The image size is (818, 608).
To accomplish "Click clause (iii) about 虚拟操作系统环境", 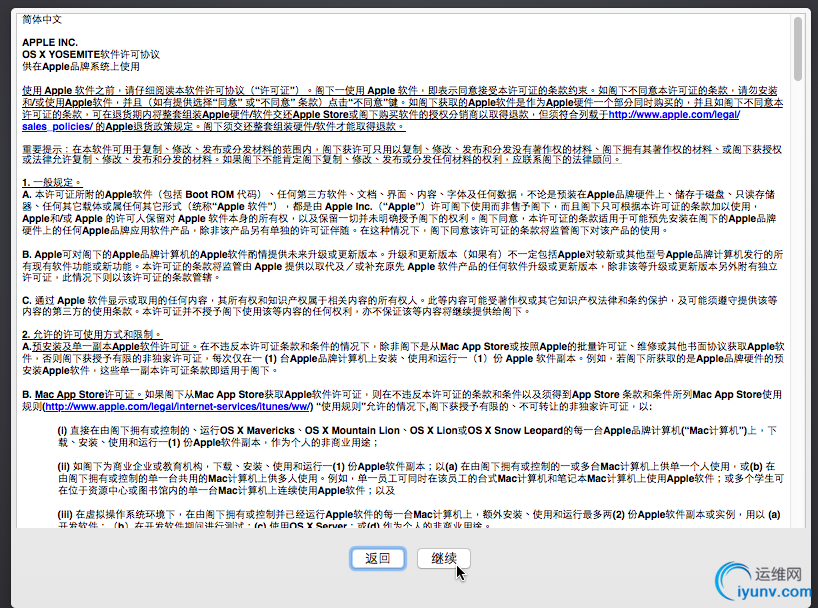I will [419, 519].
